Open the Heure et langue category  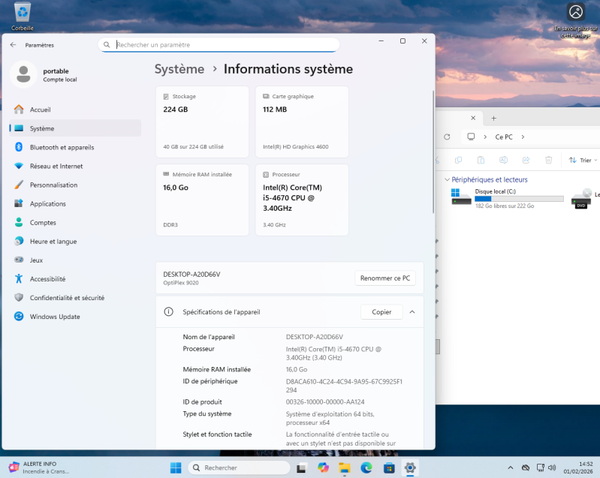point(53,241)
